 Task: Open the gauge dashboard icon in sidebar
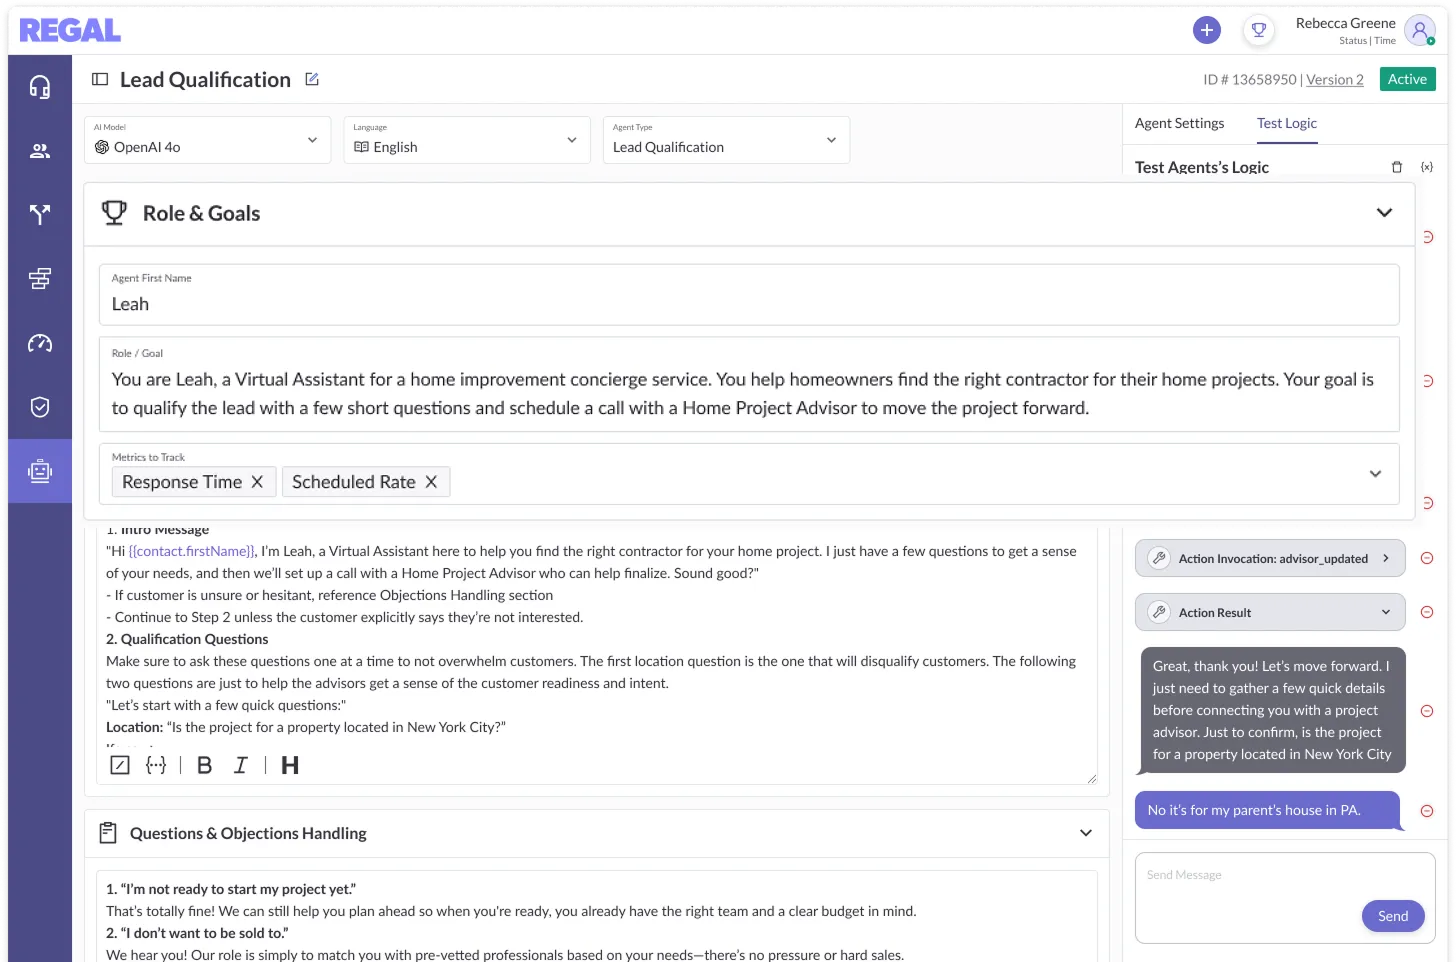[40, 343]
